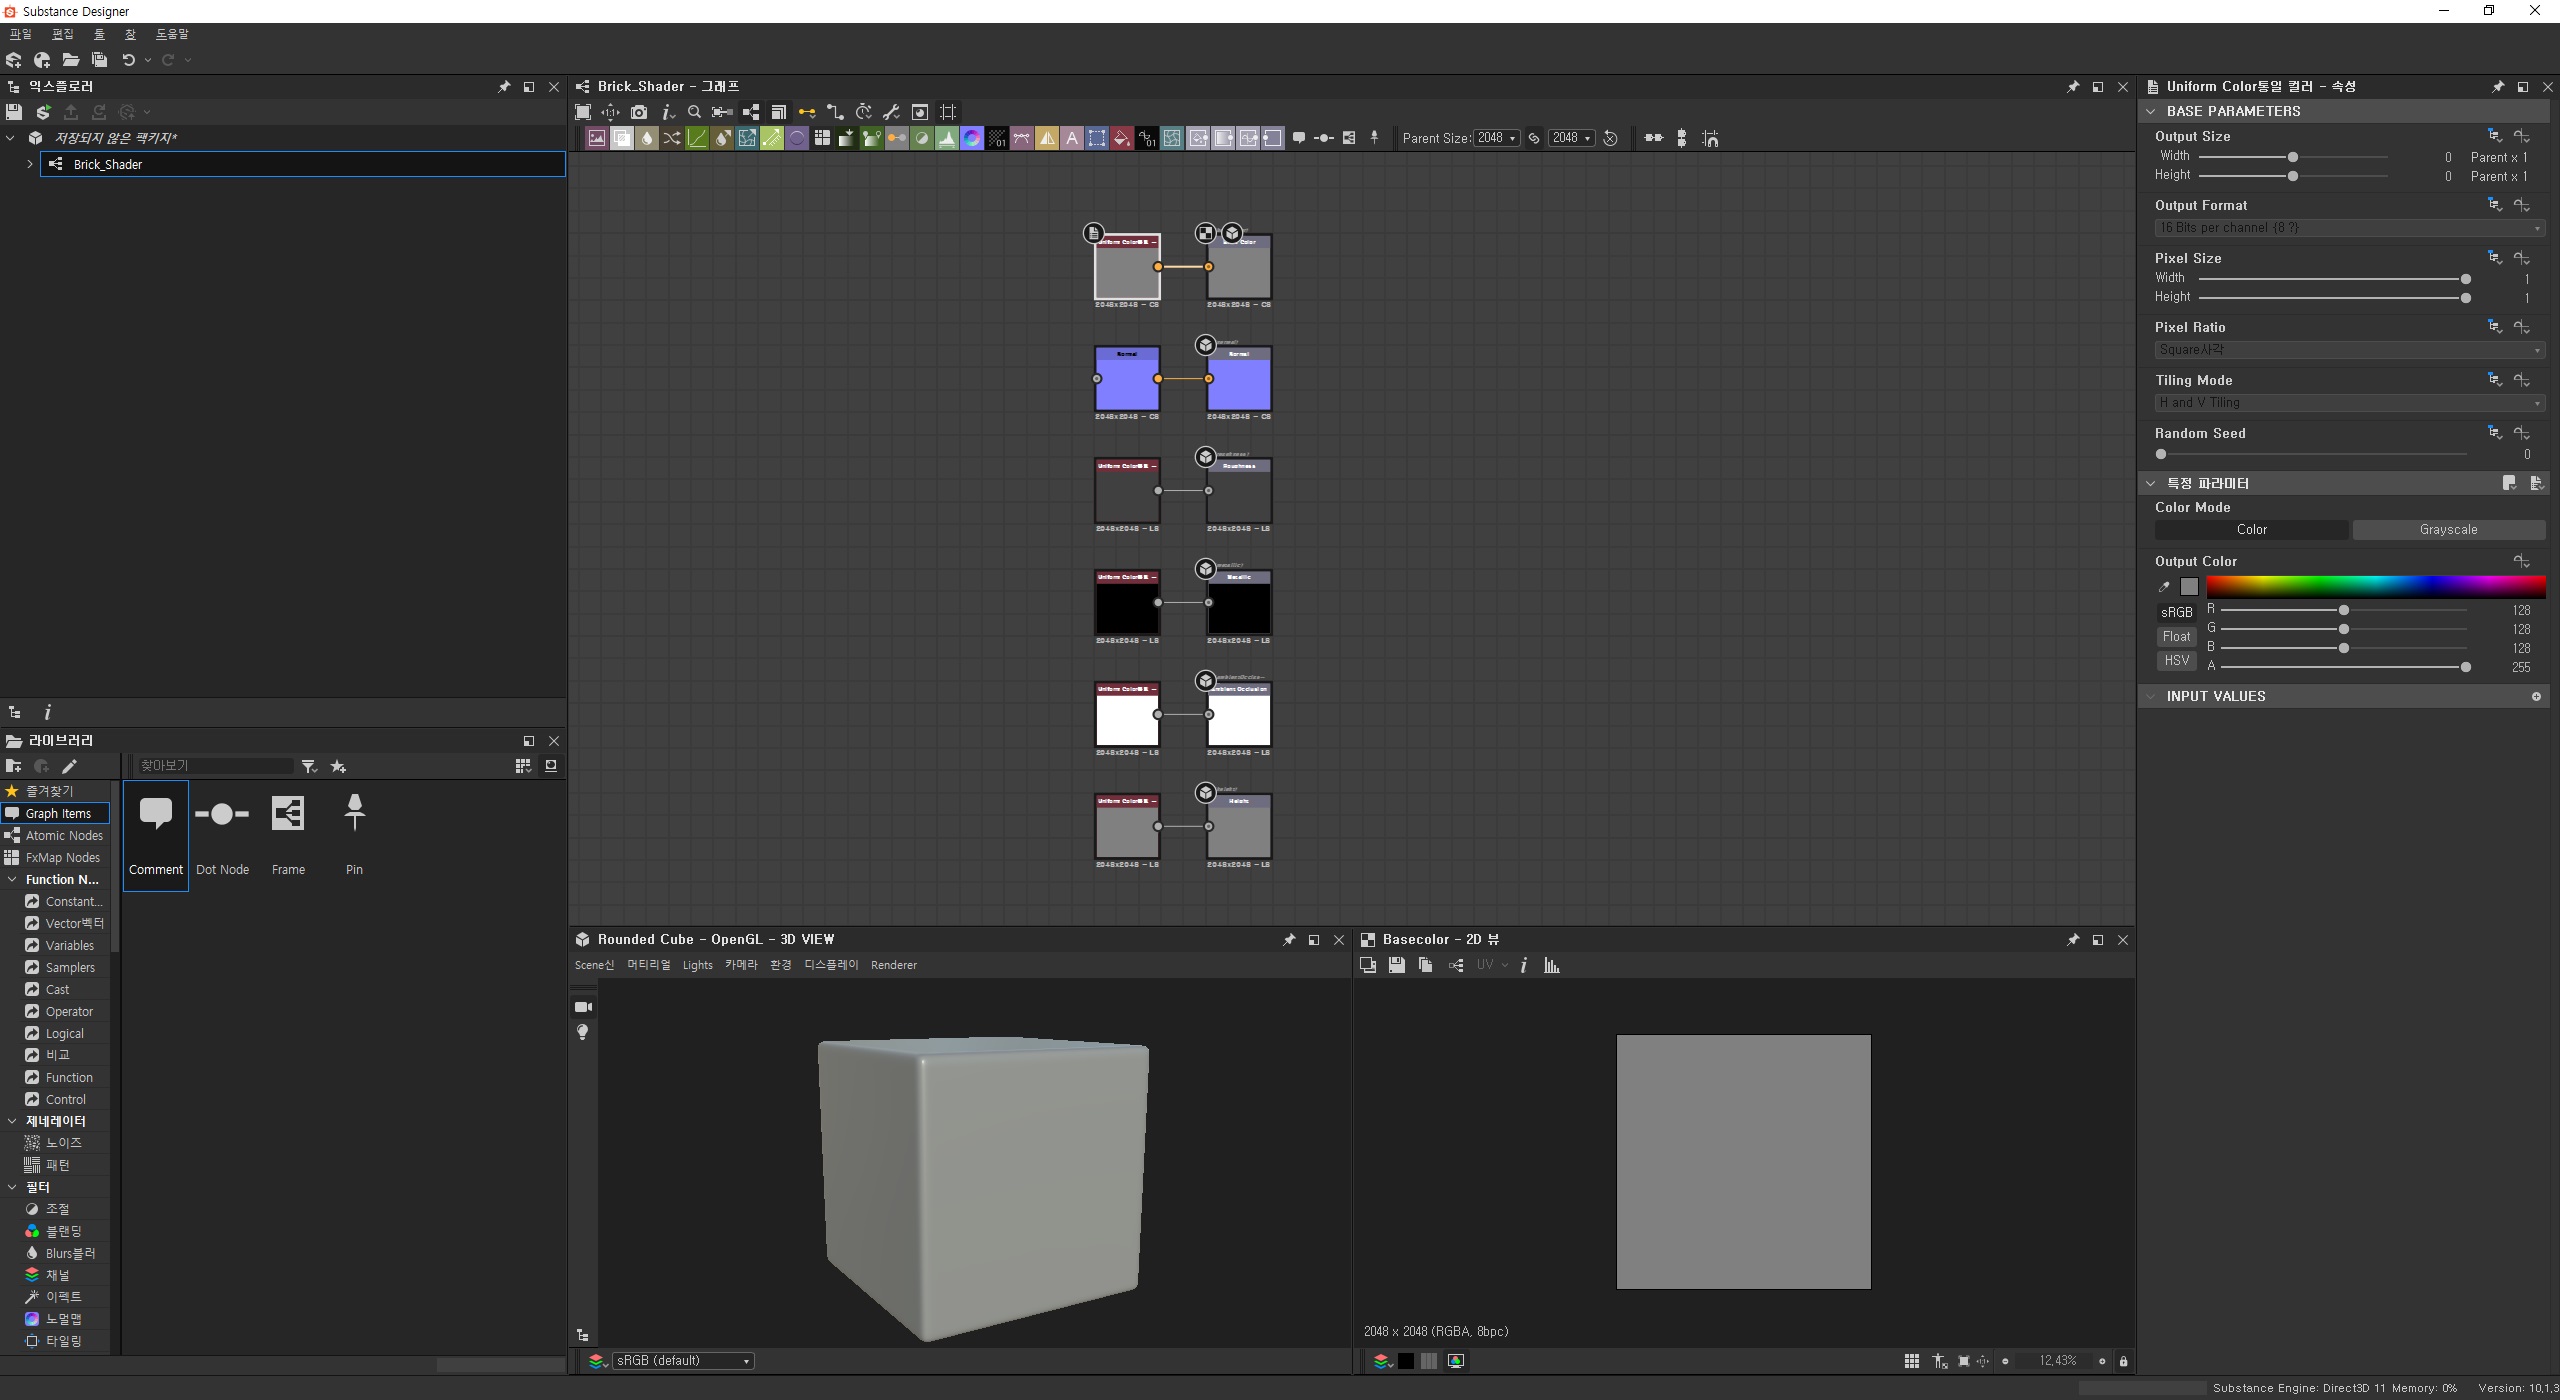Open the Output Format dropdown
Viewport: 2560px width, 1400px height.
coord(2348,228)
